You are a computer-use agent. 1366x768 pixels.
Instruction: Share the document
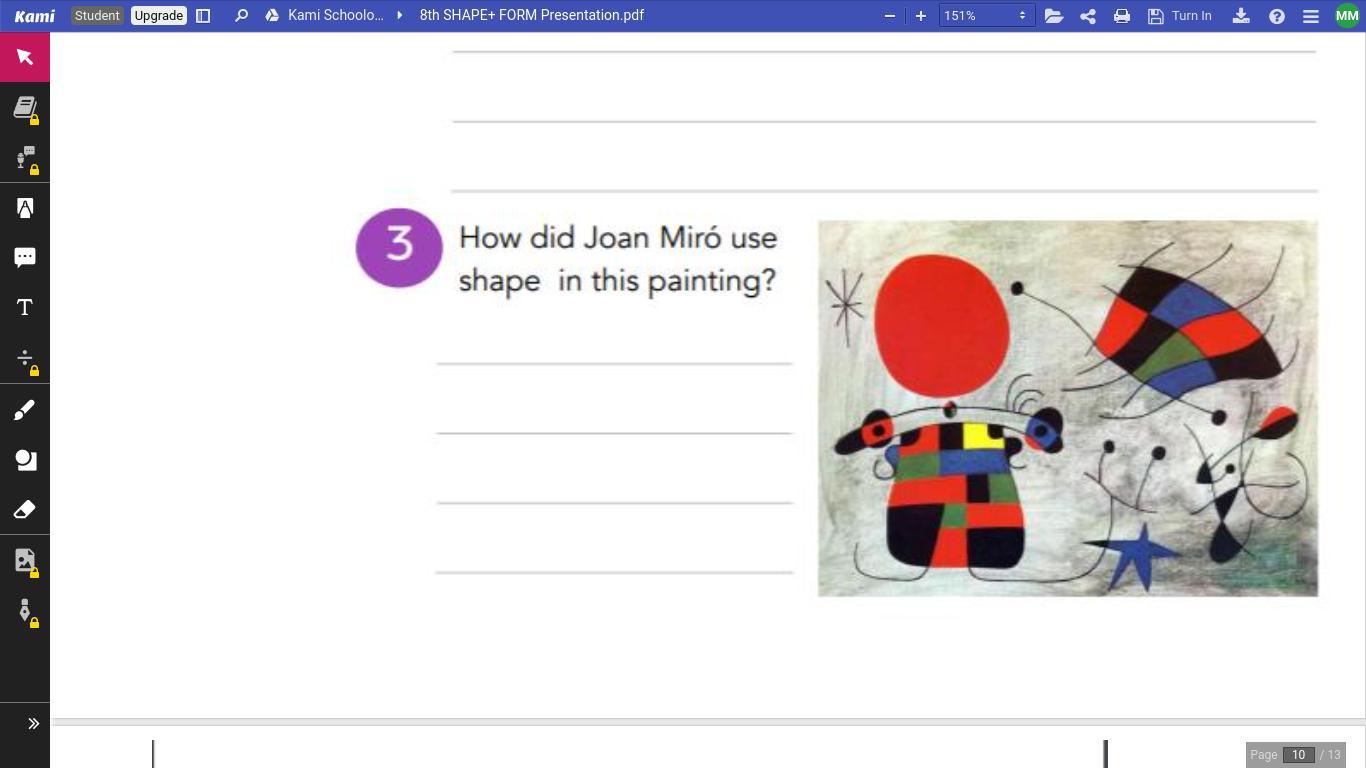1088,16
